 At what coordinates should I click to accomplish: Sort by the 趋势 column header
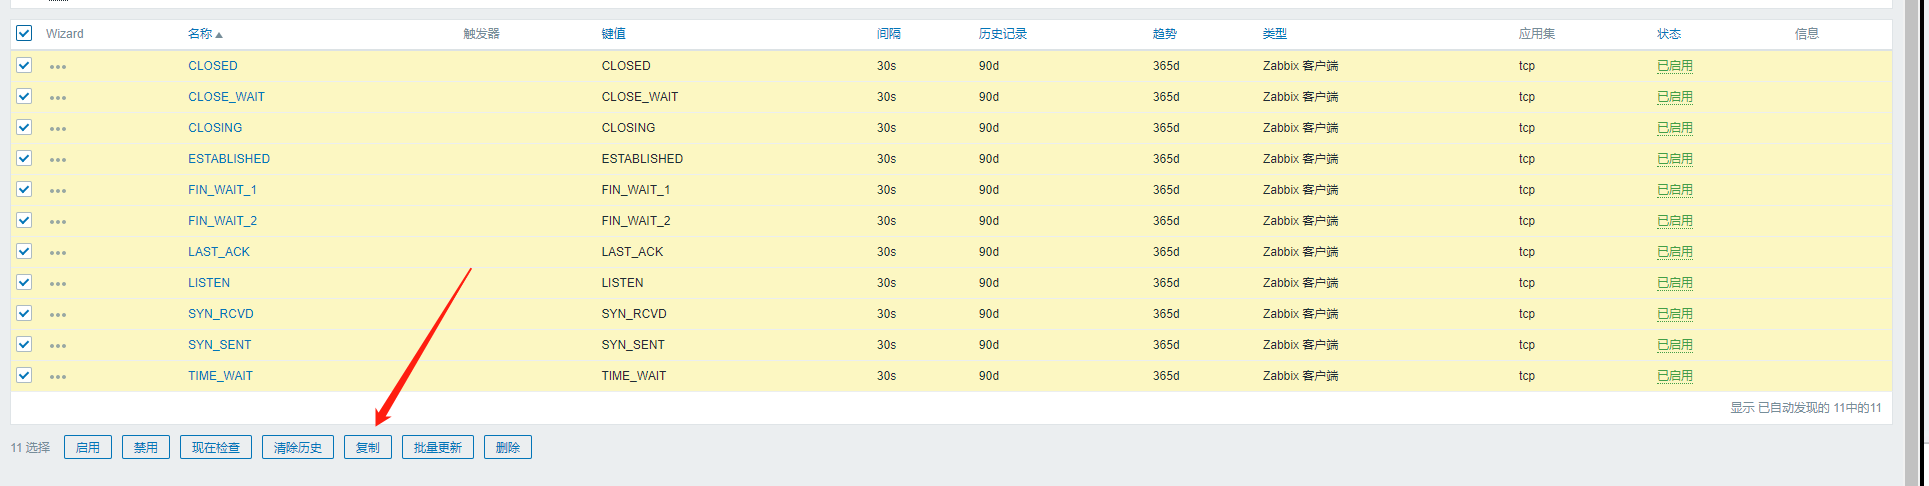tap(1164, 34)
